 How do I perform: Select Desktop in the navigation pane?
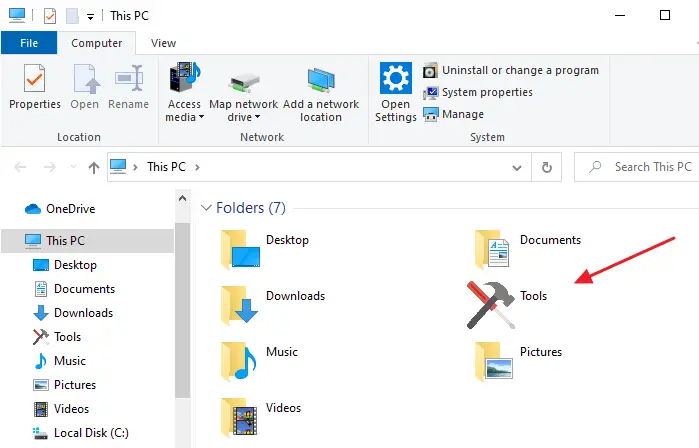pos(65,265)
